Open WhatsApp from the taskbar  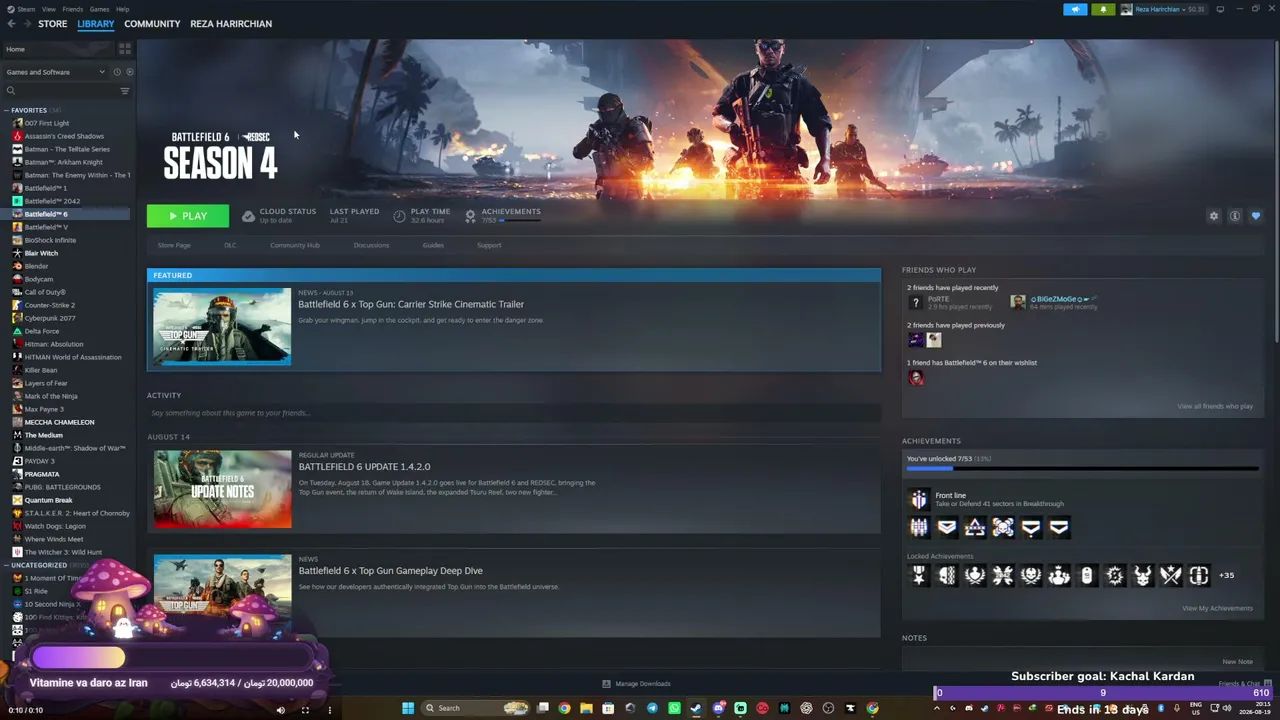(674, 708)
